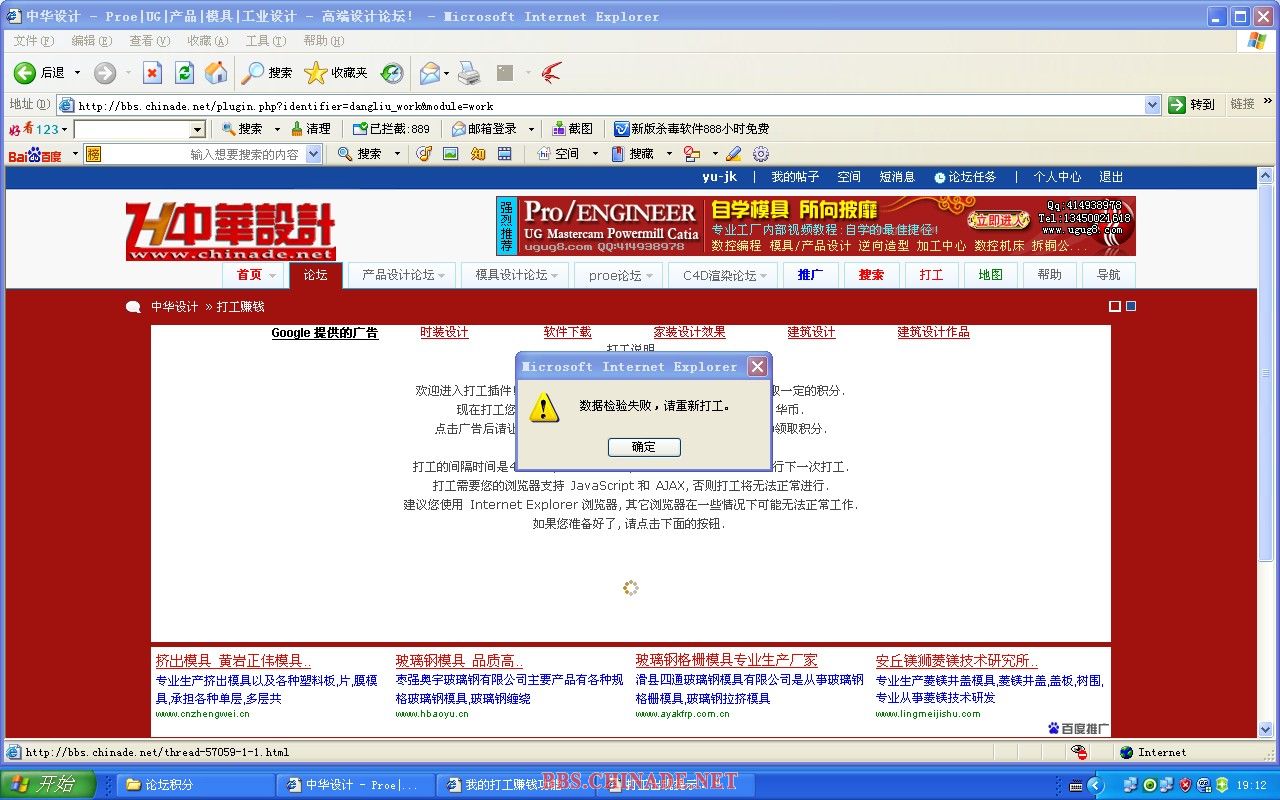Click the vertical scrollbar up arrow
Image resolution: width=1280 pixels, height=800 pixels.
tap(1267, 176)
